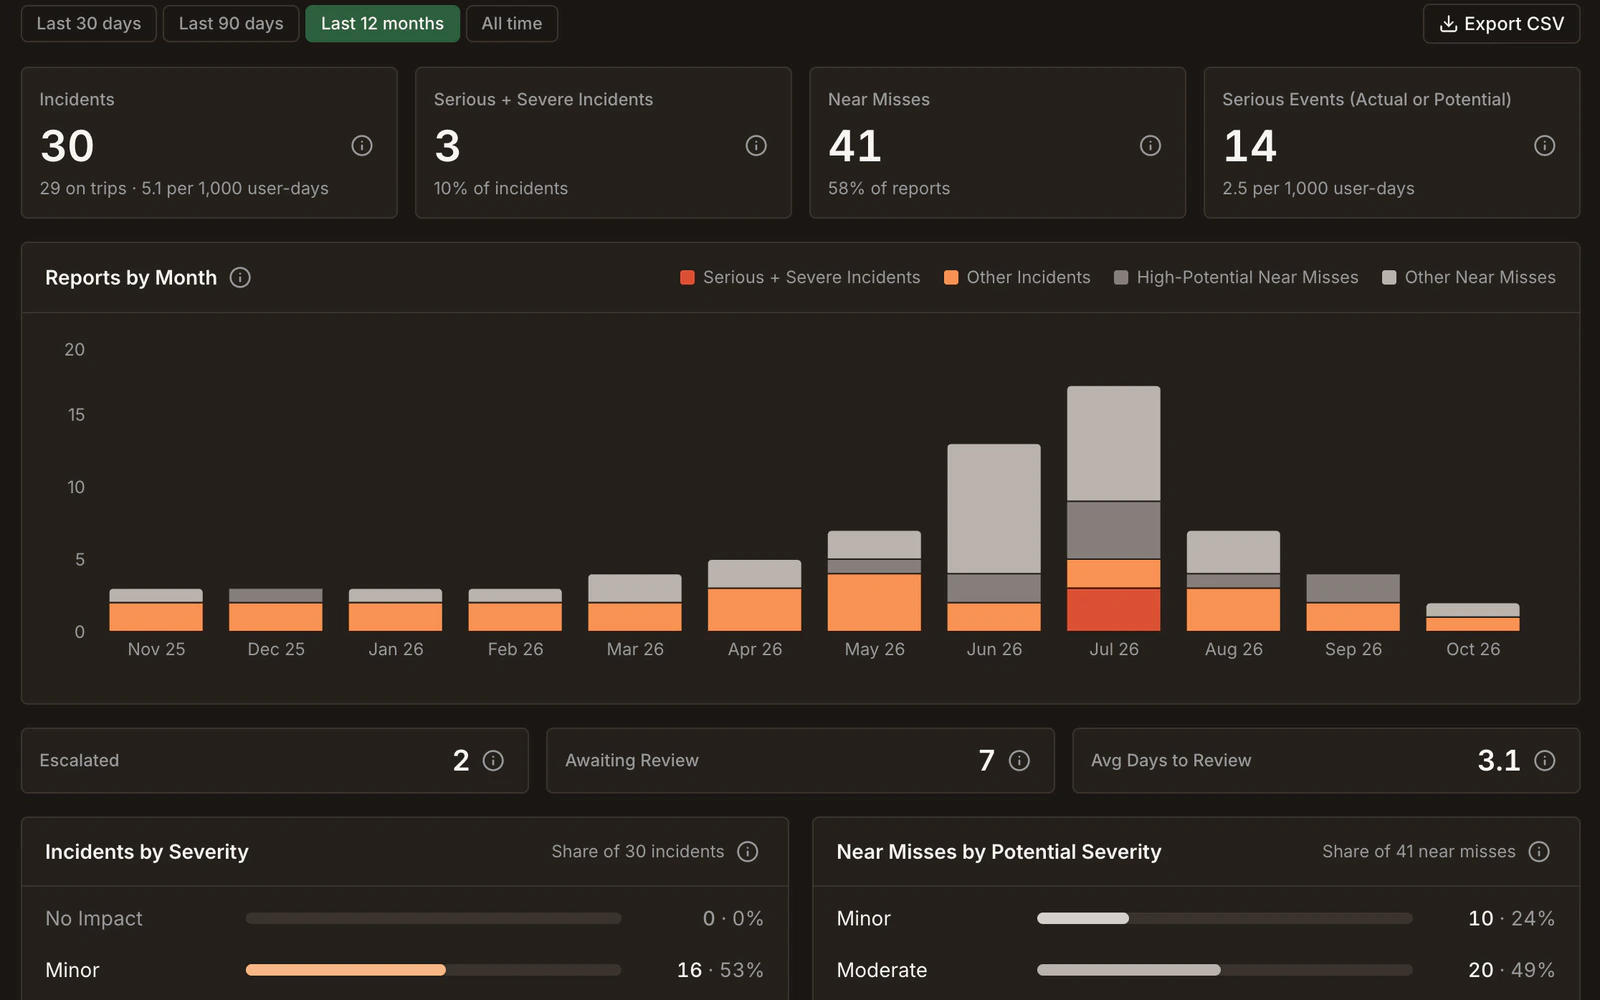Click the Incidents by Severity heading
Image resolution: width=1600 pixels, height=1000 pixels.
[x=147, y=852]
